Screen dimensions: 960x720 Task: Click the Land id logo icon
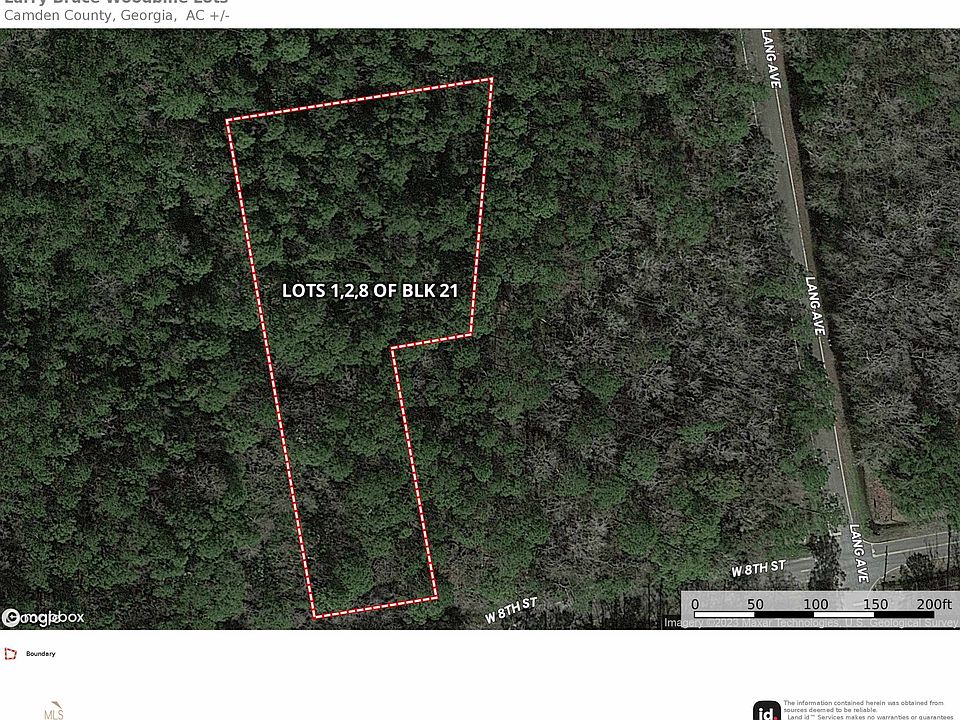point(767,711)
